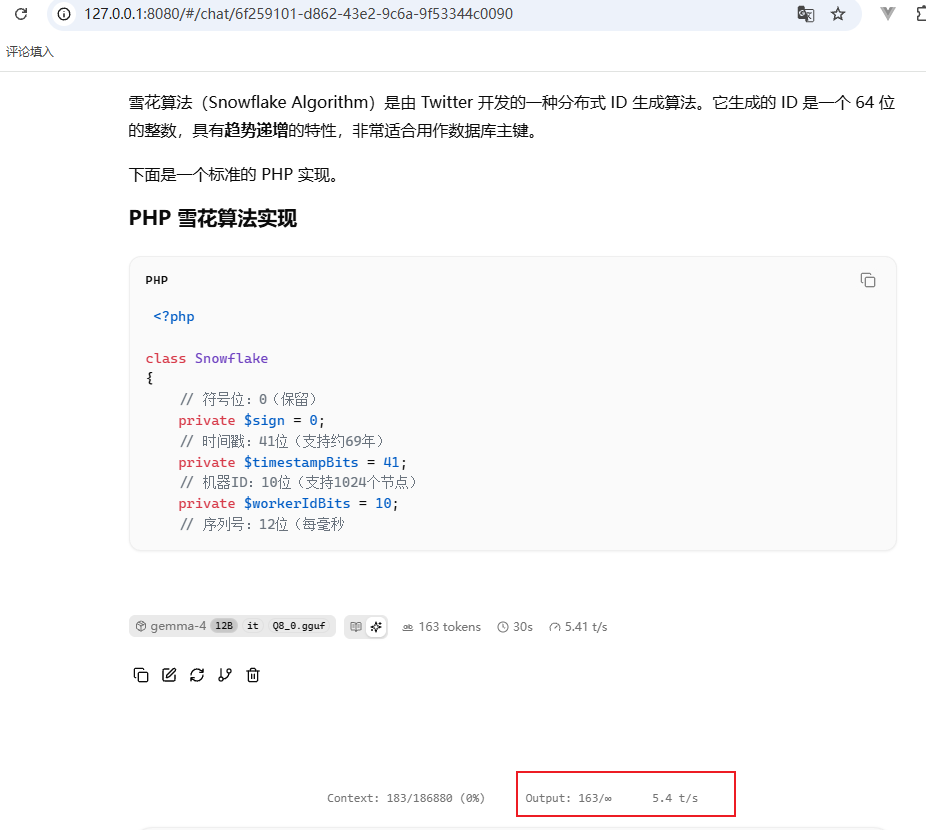Click the bold 趋势递增 text
926x830 pixels.
256,131
